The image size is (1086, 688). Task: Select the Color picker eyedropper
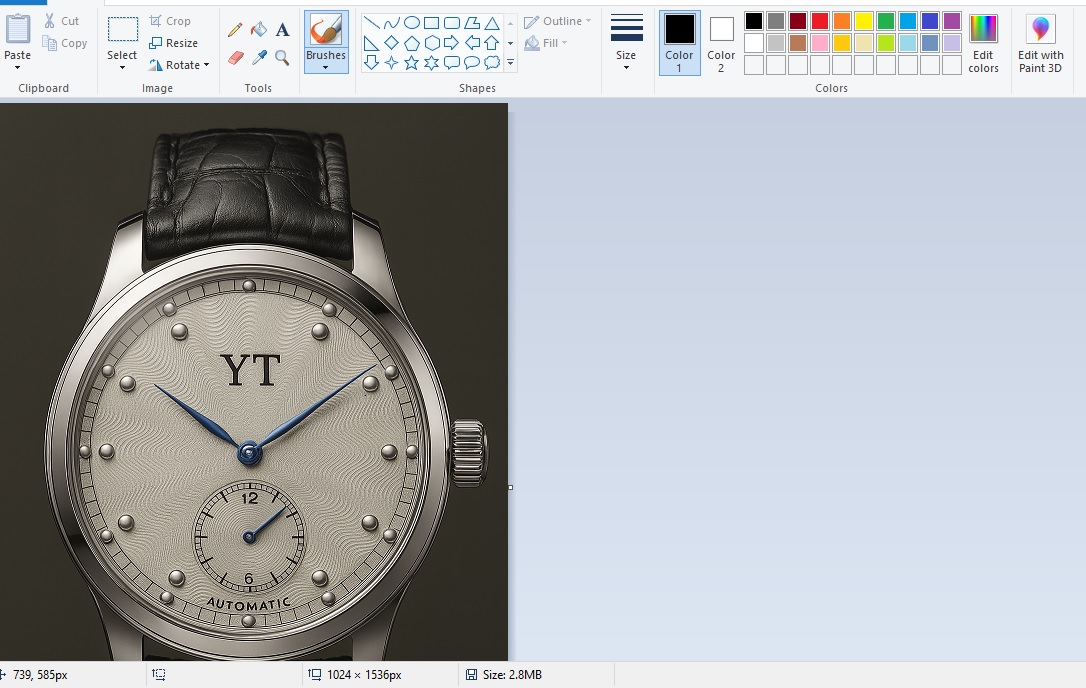point(259,58)
